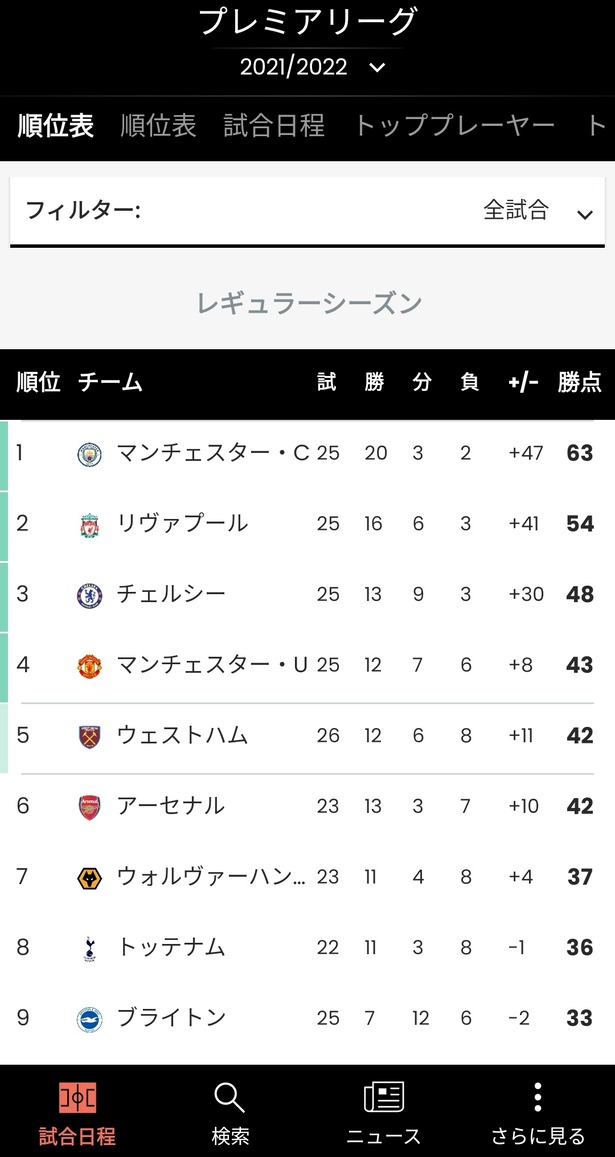Open the ニュース news icon
Image resolution: width=615 pixels, height=1157 pixels.
click(x=384, y=1098)
